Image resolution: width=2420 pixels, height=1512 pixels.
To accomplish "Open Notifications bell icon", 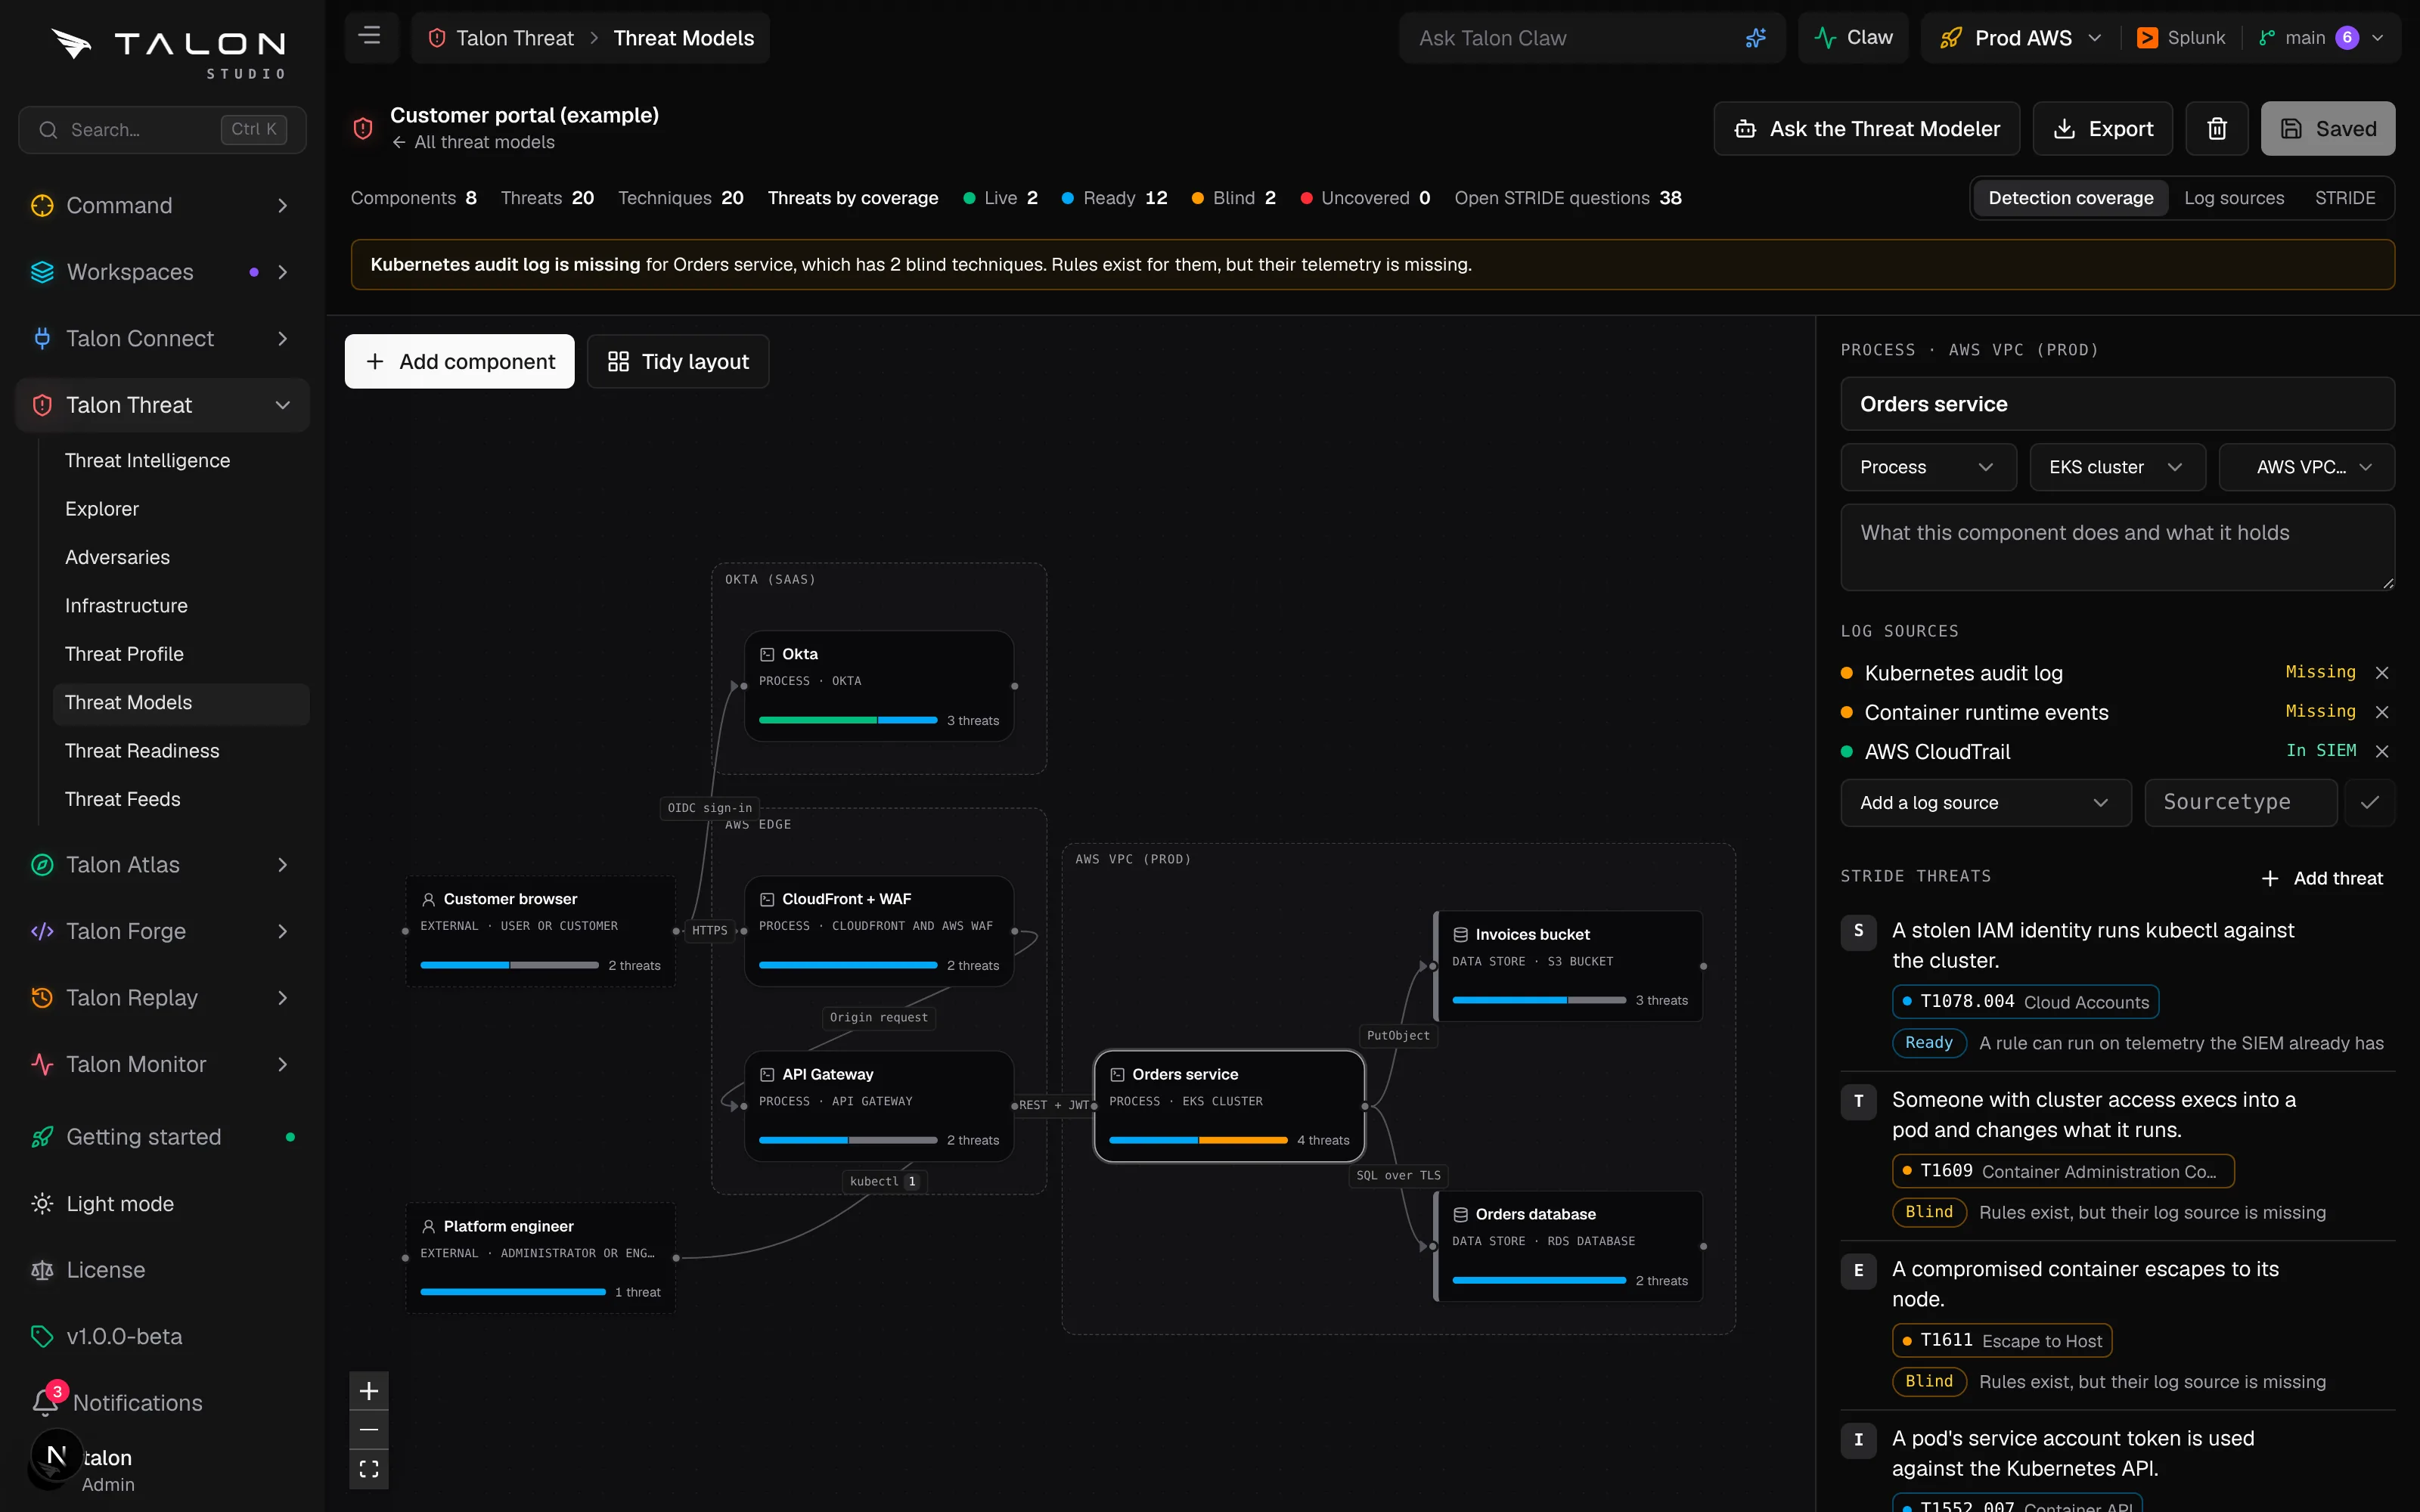I will click(45, 1402).
